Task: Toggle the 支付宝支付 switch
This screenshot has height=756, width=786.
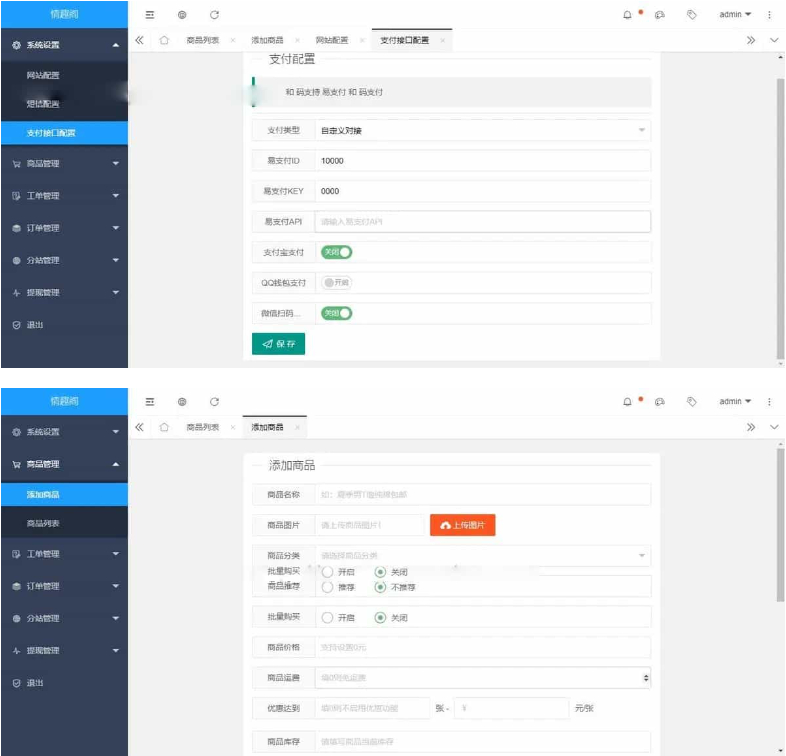Action: click(336, 252)
